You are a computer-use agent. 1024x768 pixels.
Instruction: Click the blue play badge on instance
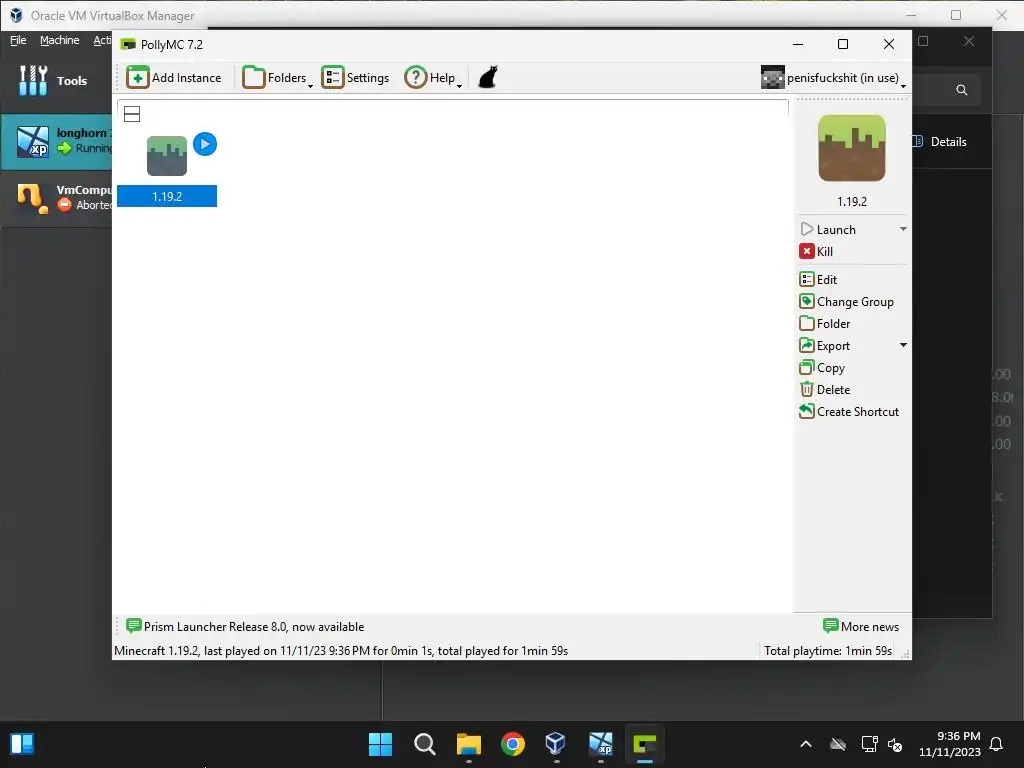pos(205,144)
